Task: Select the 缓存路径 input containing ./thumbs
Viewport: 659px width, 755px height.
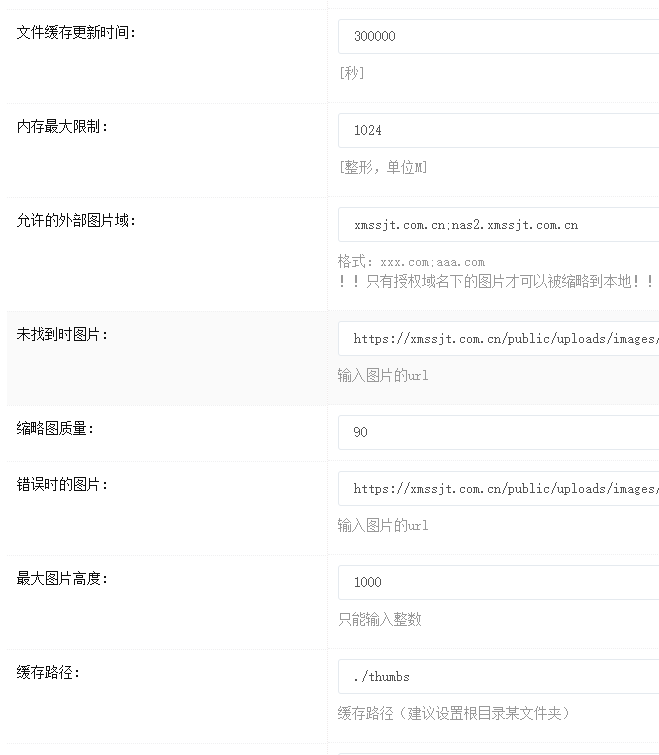Action: pyautogui.click(x=498, y=676)
